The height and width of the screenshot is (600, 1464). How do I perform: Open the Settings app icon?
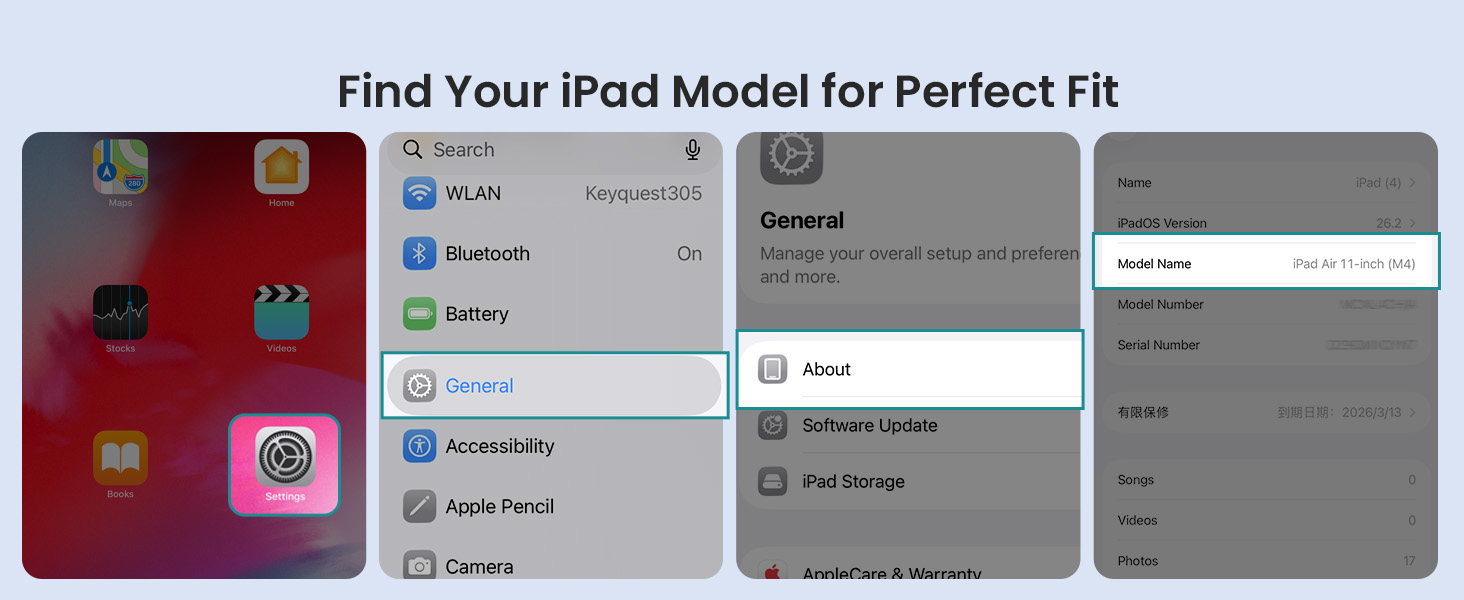coord(285,457)
